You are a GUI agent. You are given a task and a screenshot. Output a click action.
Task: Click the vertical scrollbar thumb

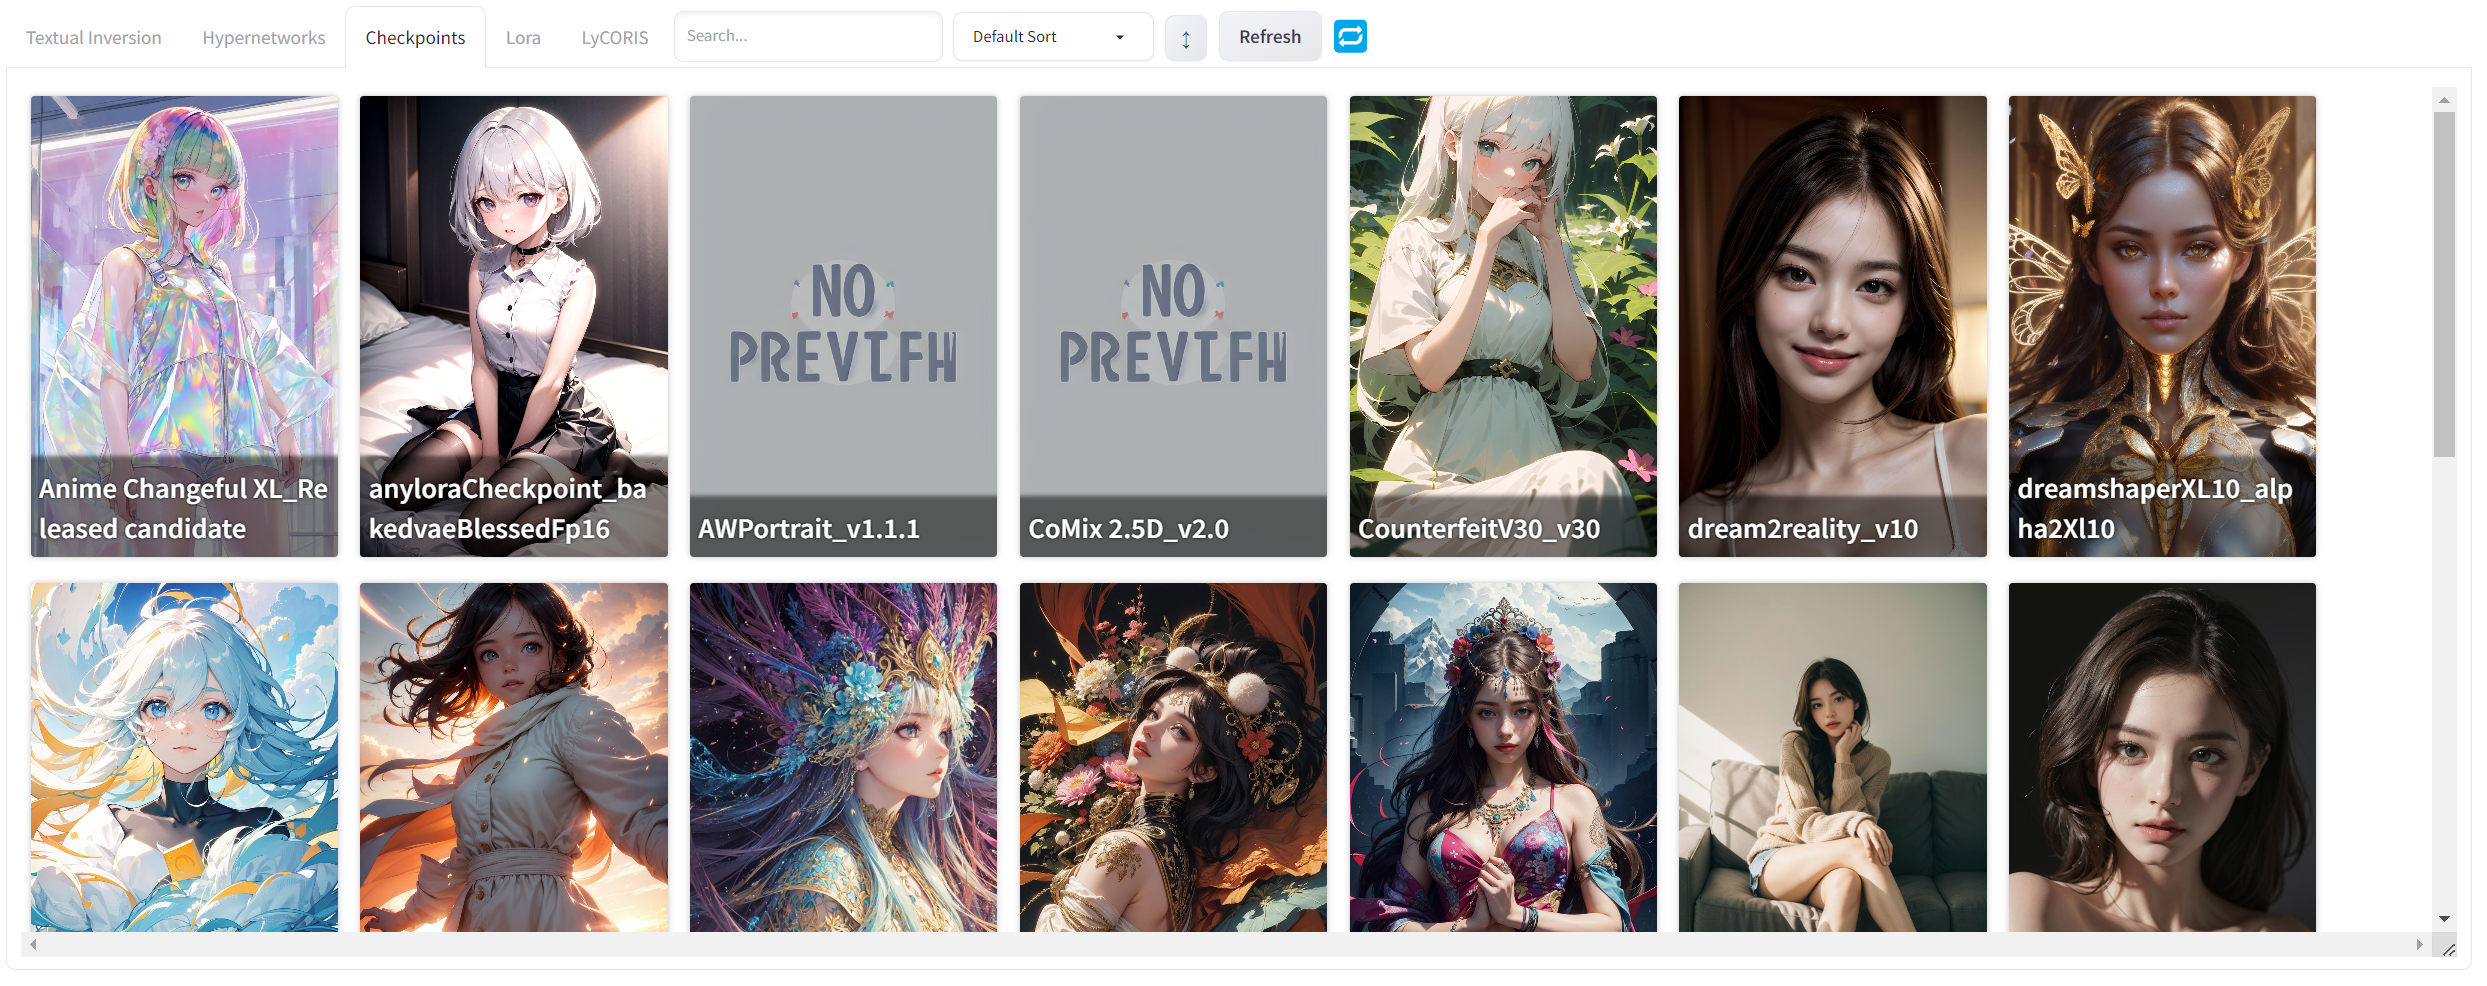point(2444,284)
